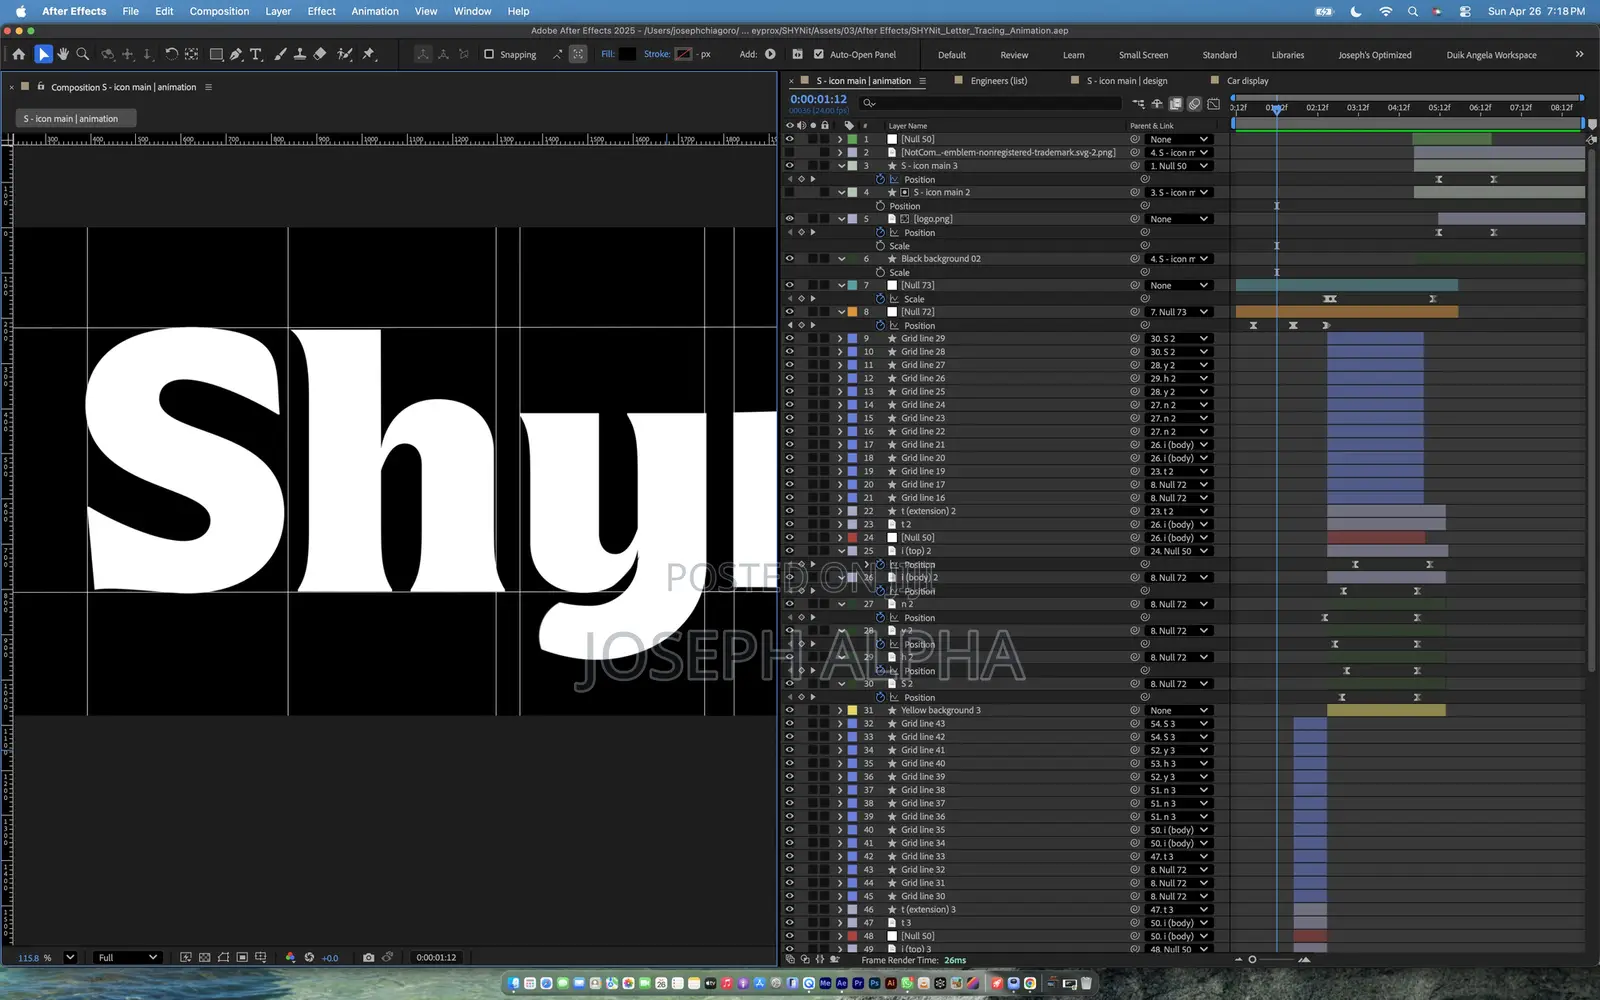Image resolution: width=1600 pixels, height=1000 pixels.
Task: Pick the Rotation tool
Action: [171, 54]
